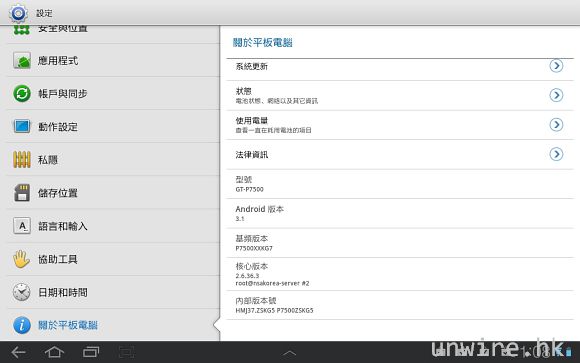Tap the Settings gear icon in title bar

coord(18,13)
